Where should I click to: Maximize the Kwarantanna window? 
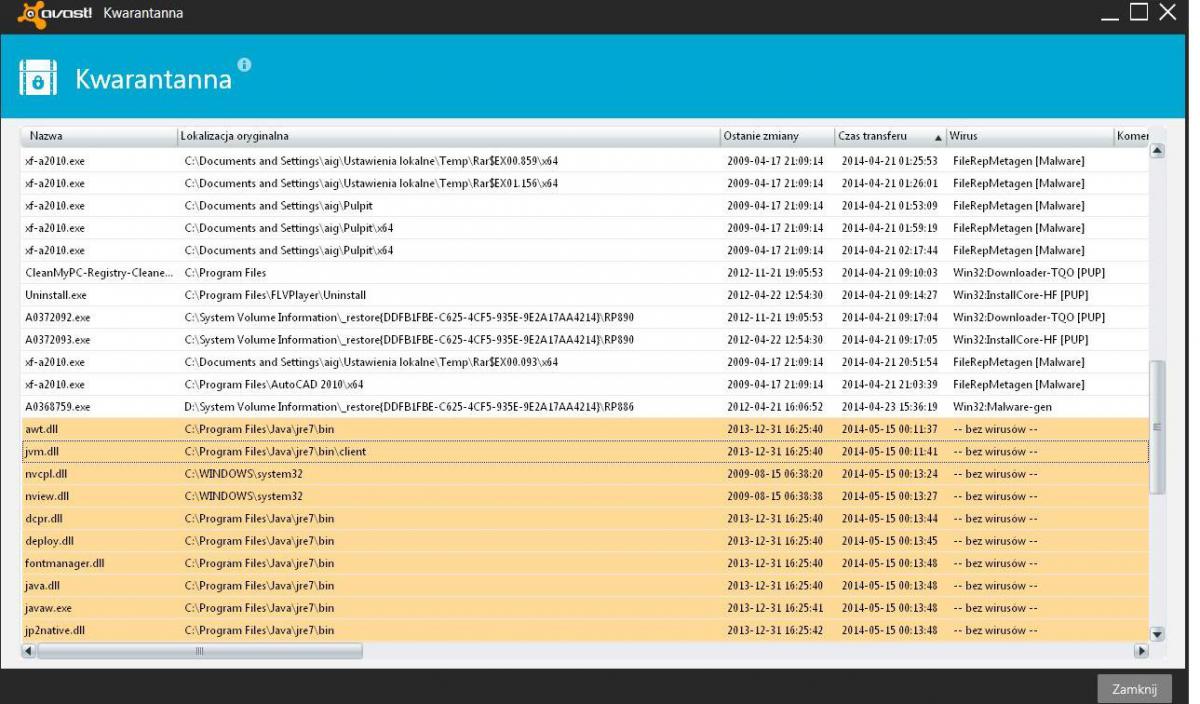(1139, 12)
